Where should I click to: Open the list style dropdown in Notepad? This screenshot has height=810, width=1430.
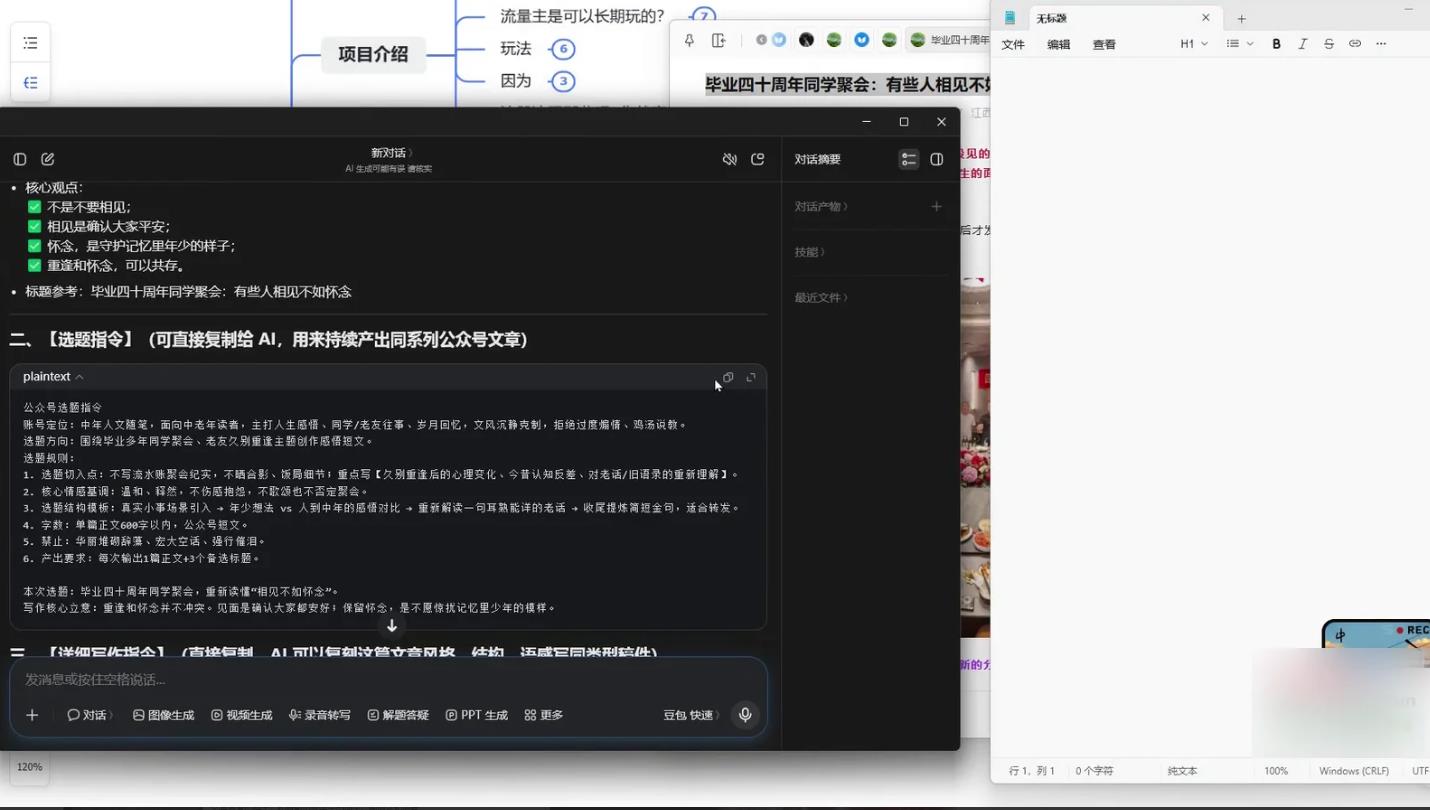click(1240, 44)
